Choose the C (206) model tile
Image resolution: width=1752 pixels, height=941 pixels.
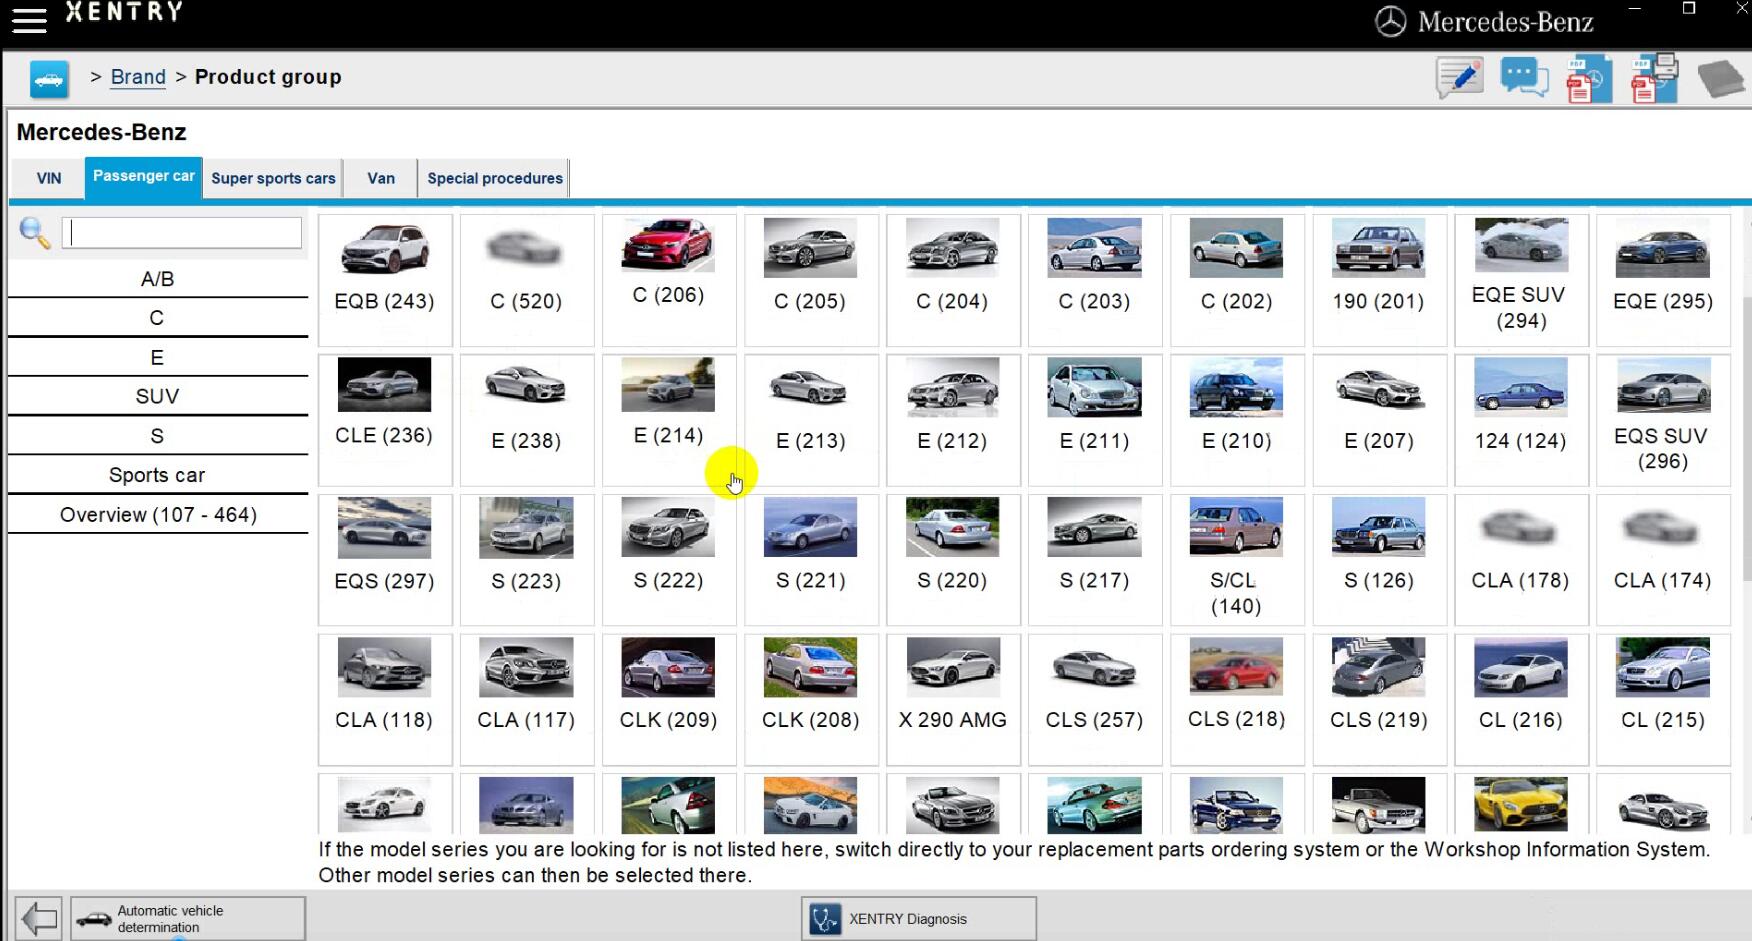(x=669, y=280)
